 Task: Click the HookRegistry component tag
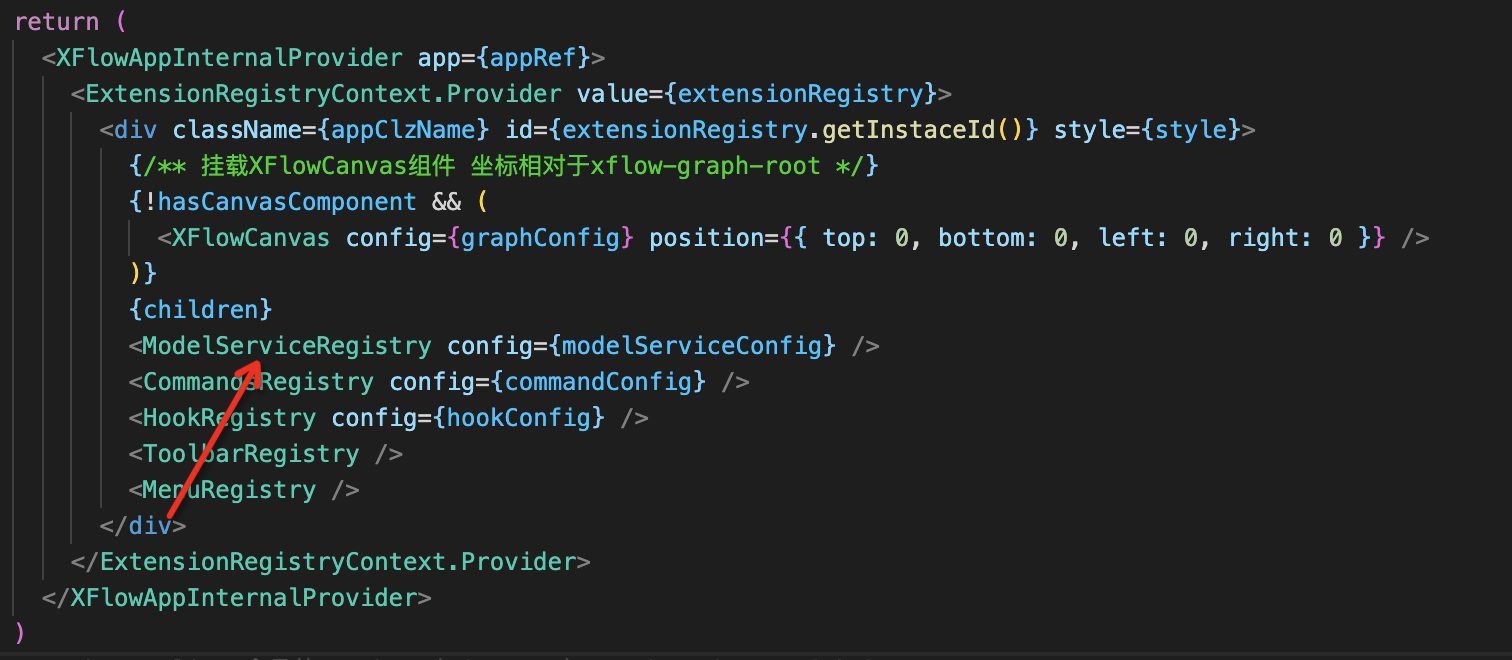point(230,417)
